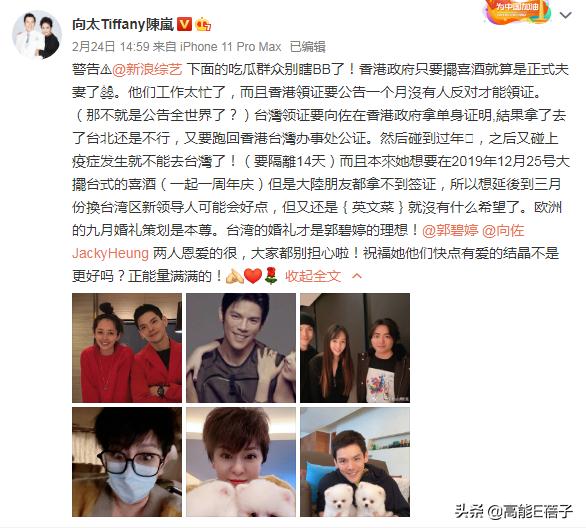Open the @郭碧婷 mention link

click(450, 231)
